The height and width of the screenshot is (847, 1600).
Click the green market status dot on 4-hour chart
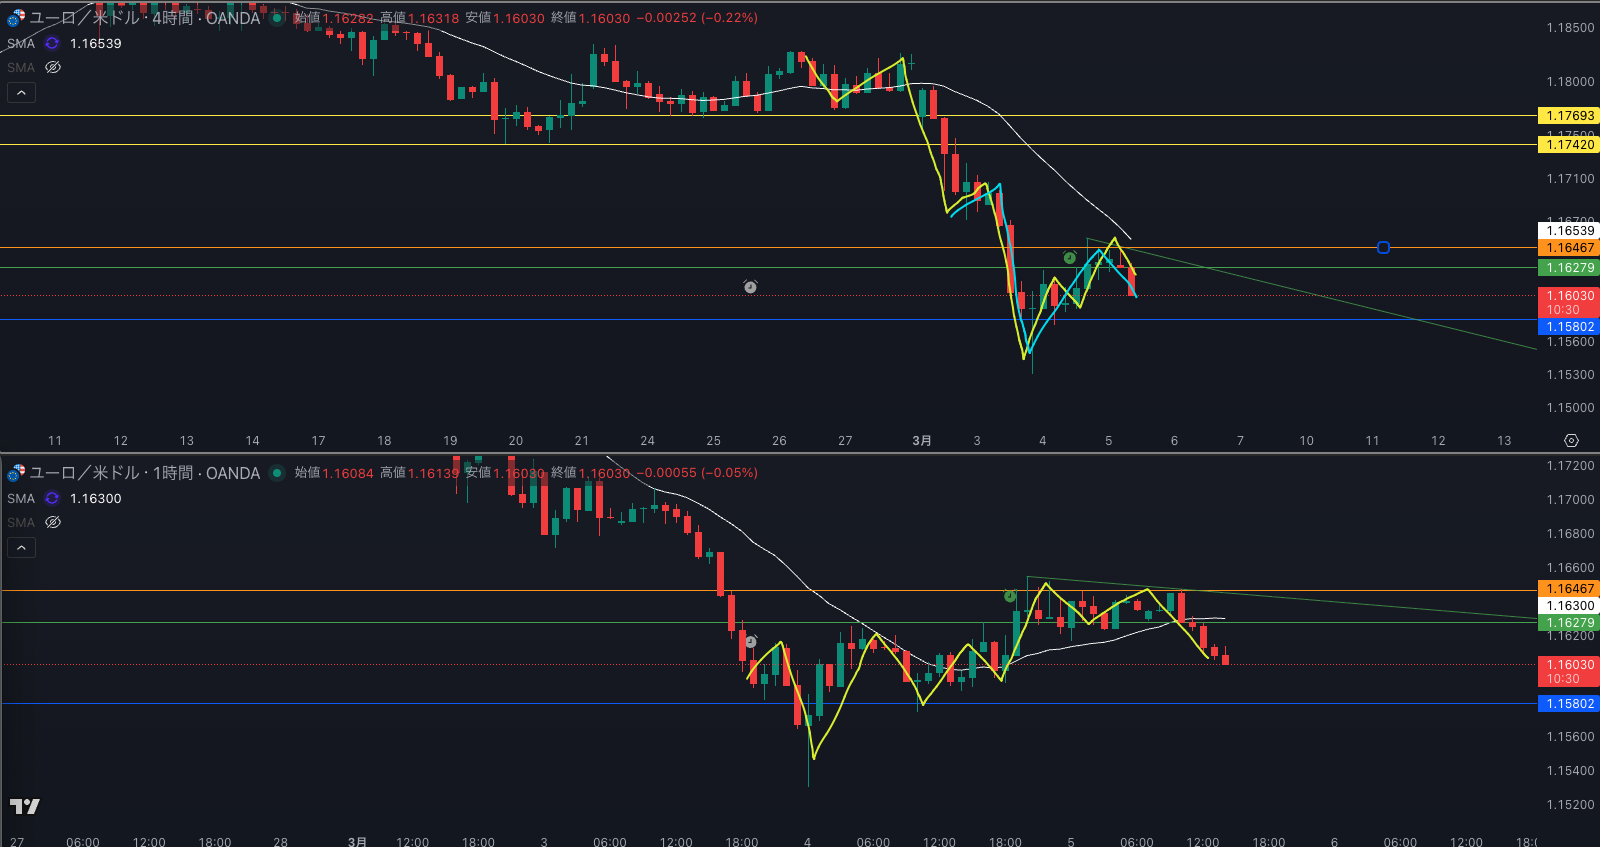tap(277, 18)
